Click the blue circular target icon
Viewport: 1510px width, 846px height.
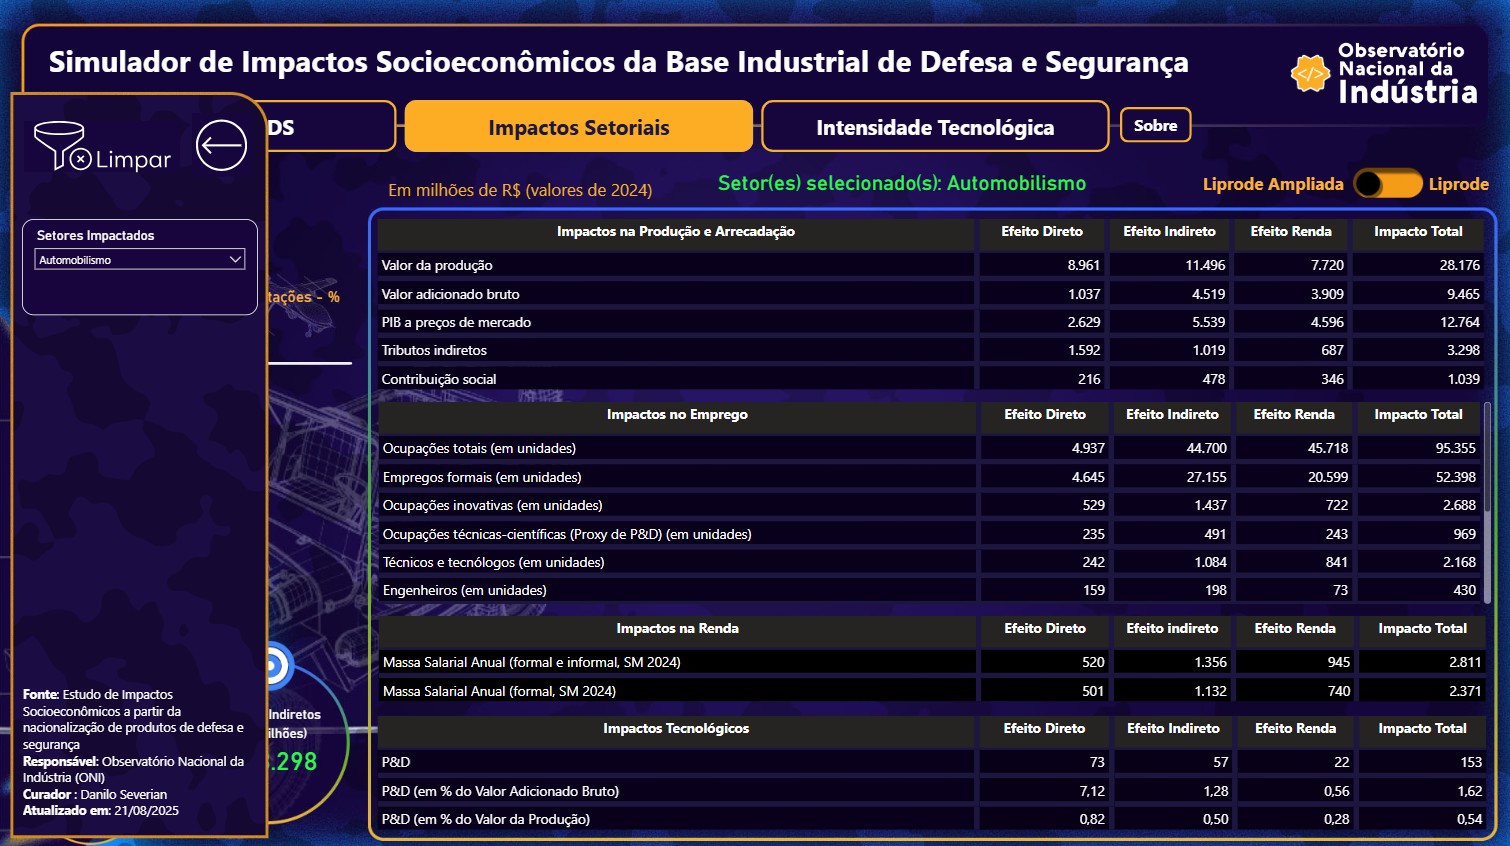click(x=277, y=667)
